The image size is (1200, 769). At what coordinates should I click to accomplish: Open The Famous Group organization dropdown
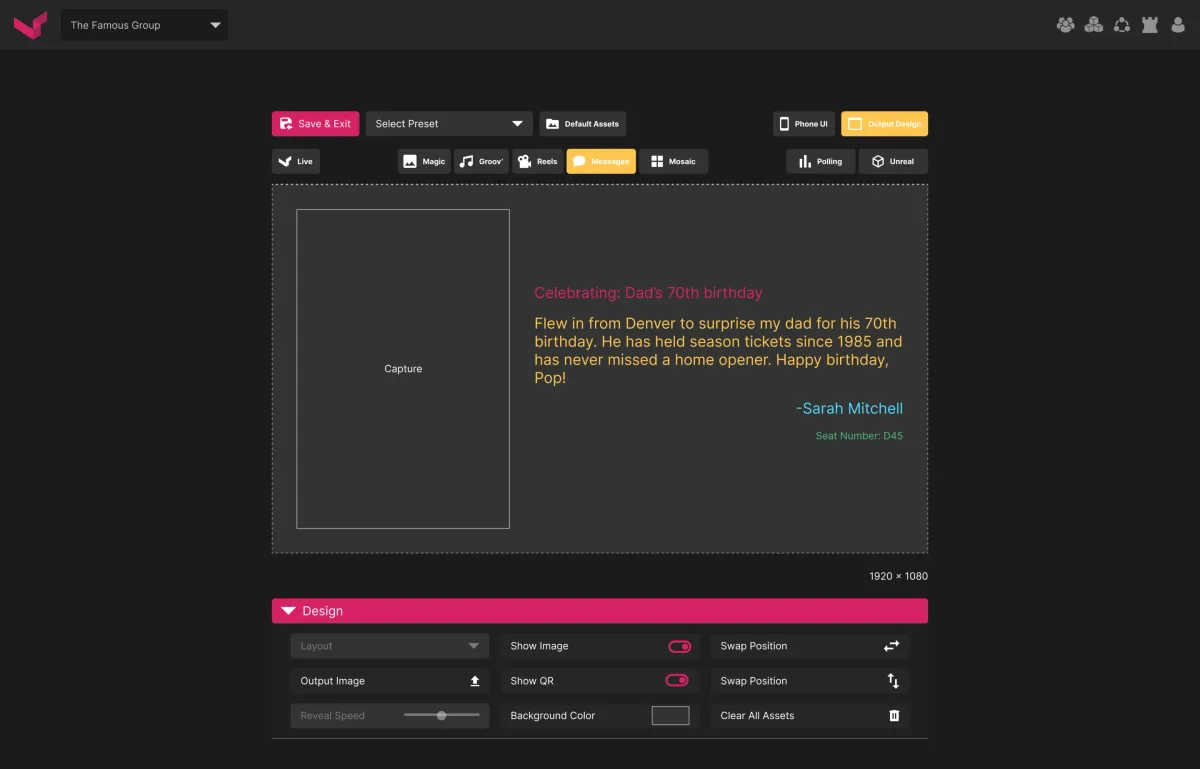point(144,25)
